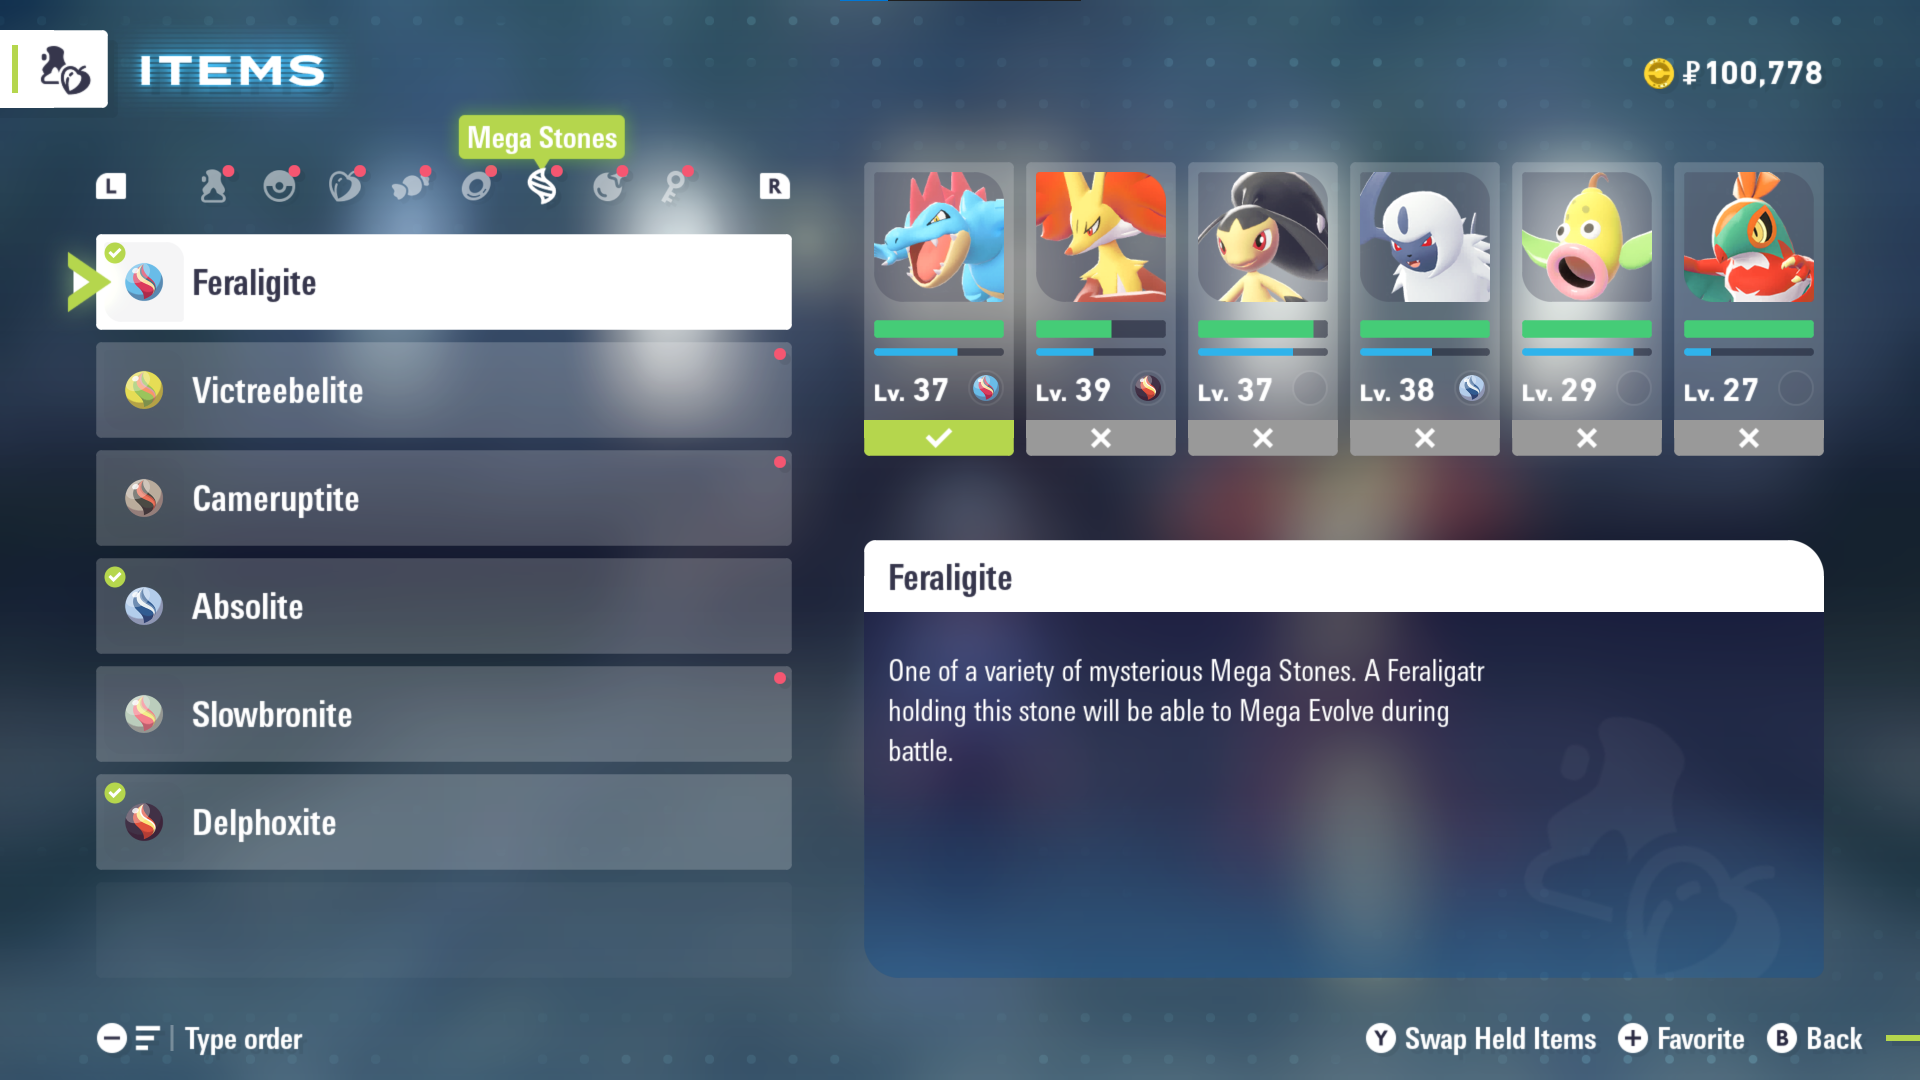
Task: Select the Medicine category icon
Action: tap(213, 186)
